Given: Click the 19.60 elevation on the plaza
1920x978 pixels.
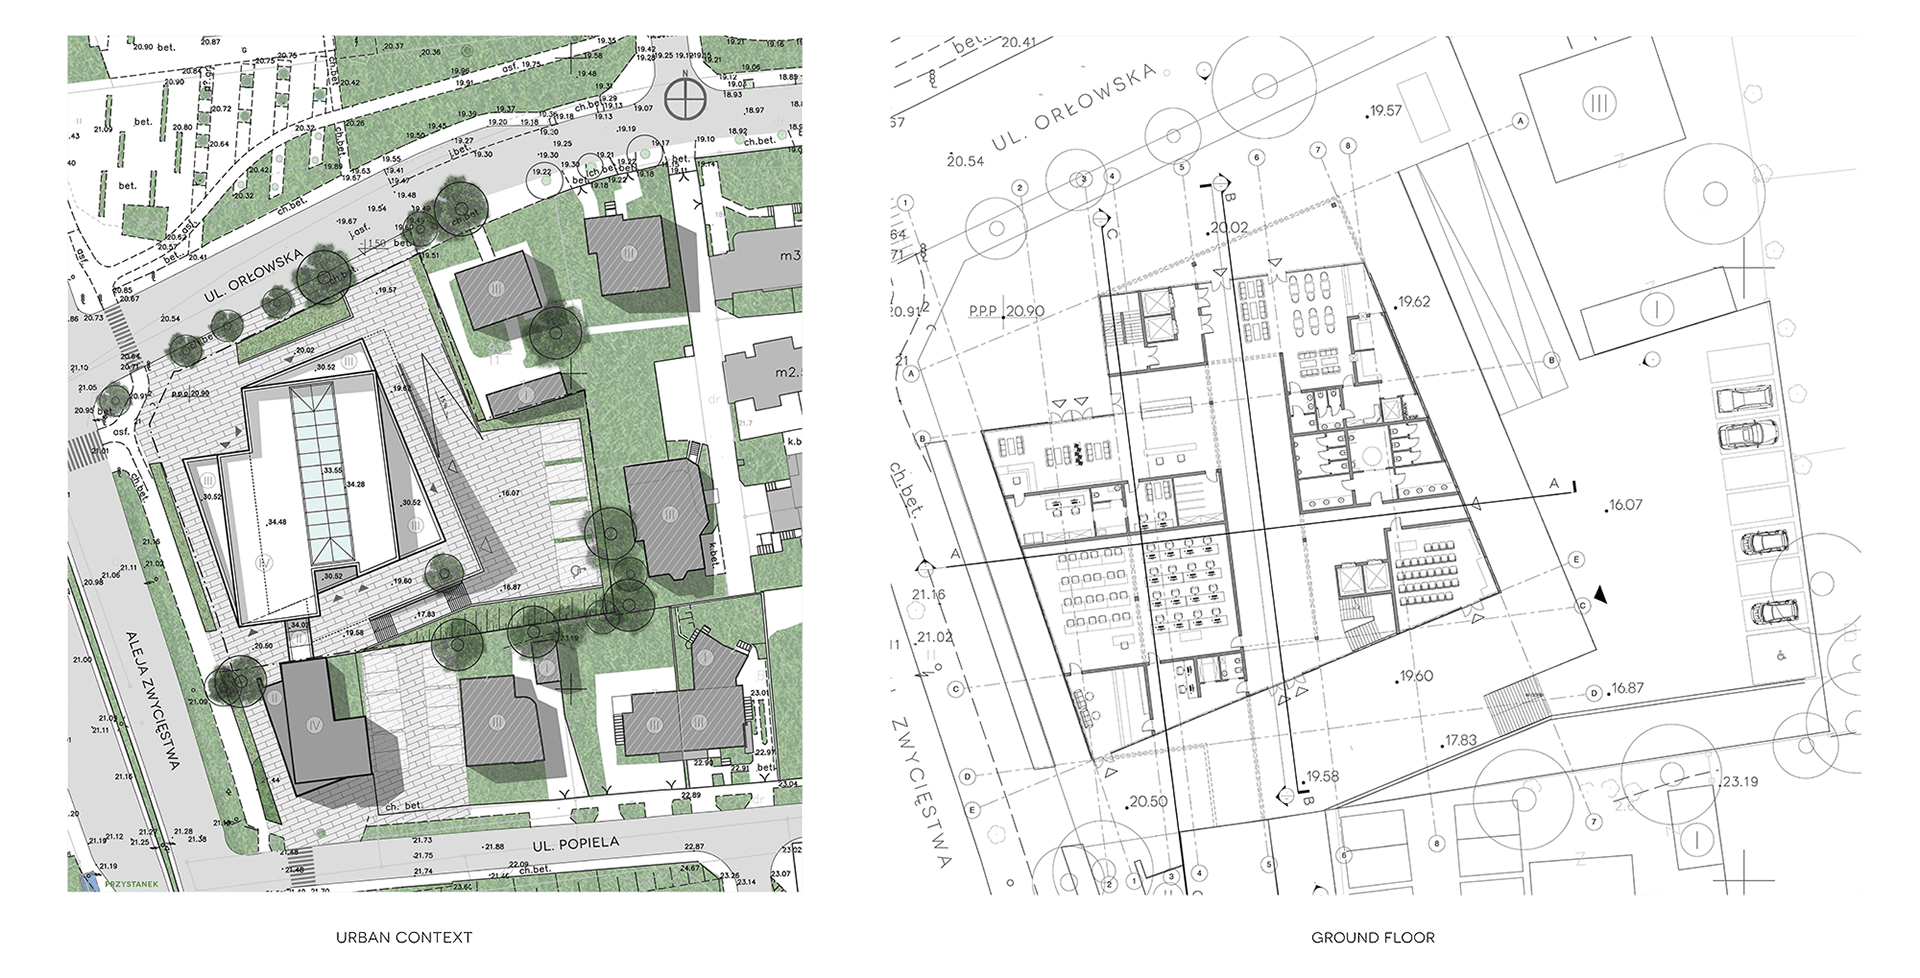Looking at the screenshot, I should pyautogui.click(x=1415, y=676).
